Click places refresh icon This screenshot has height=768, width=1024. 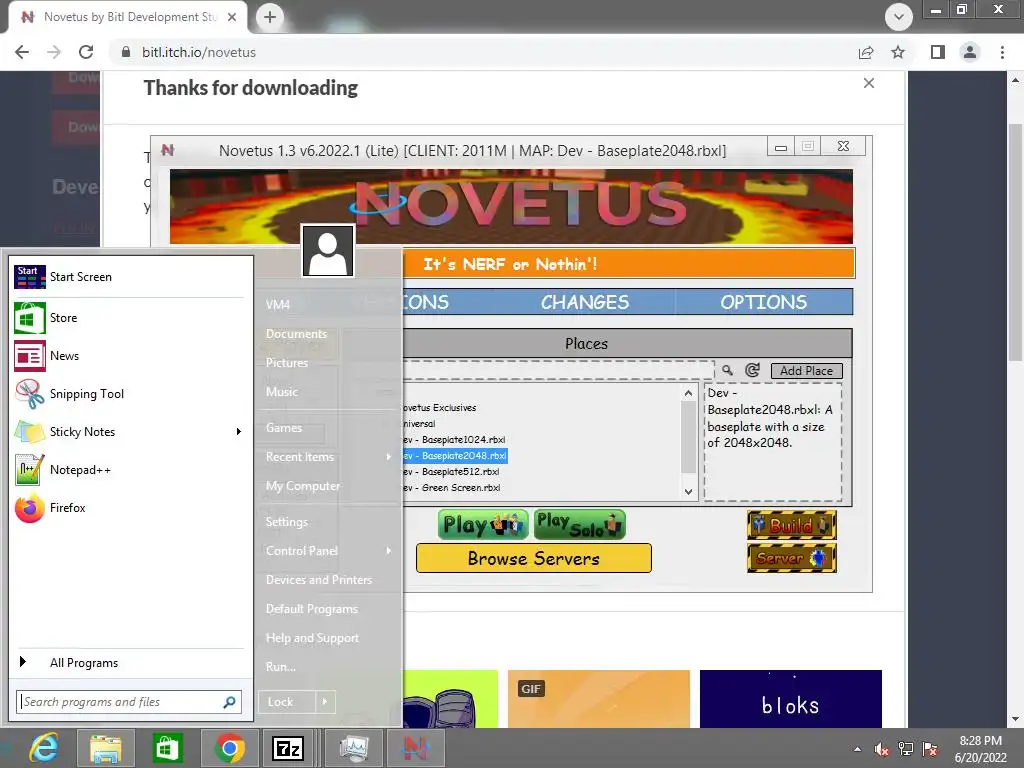[752, 370]
